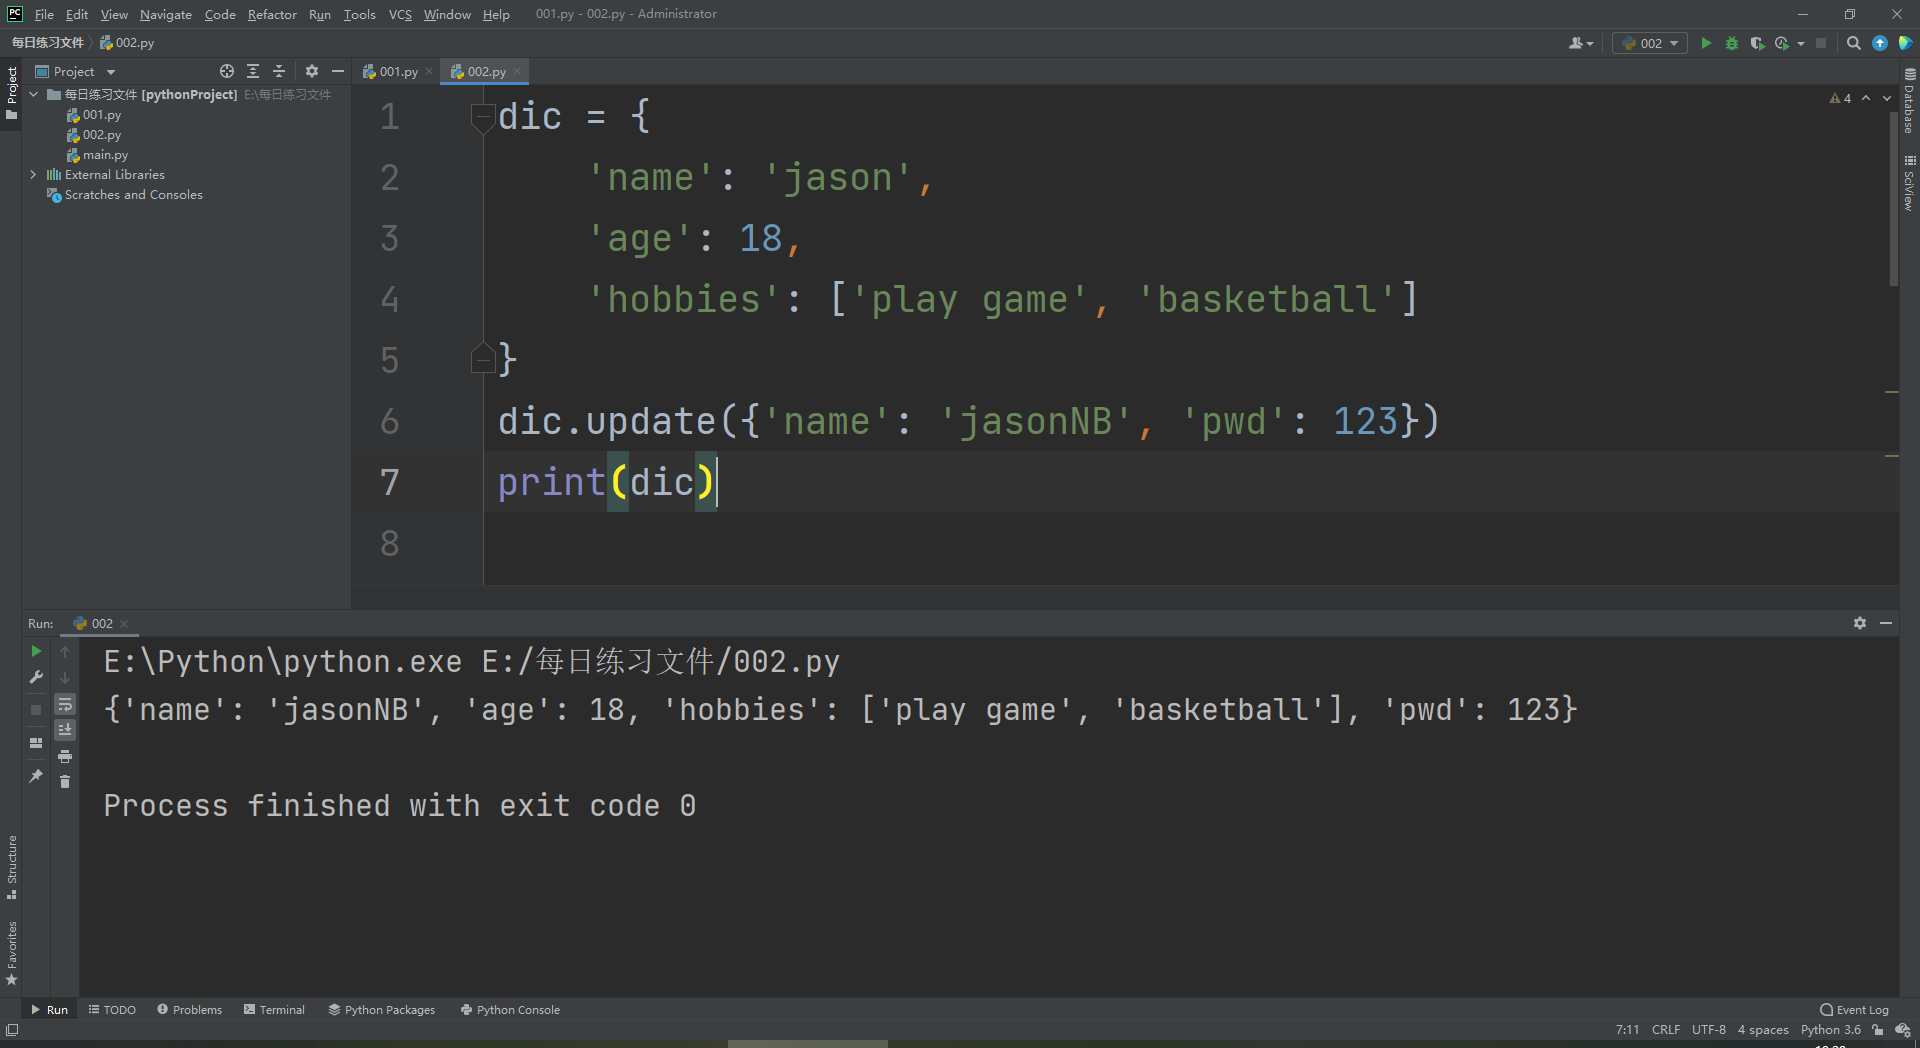
Task: Open the VCS menu
Action: 400,14
